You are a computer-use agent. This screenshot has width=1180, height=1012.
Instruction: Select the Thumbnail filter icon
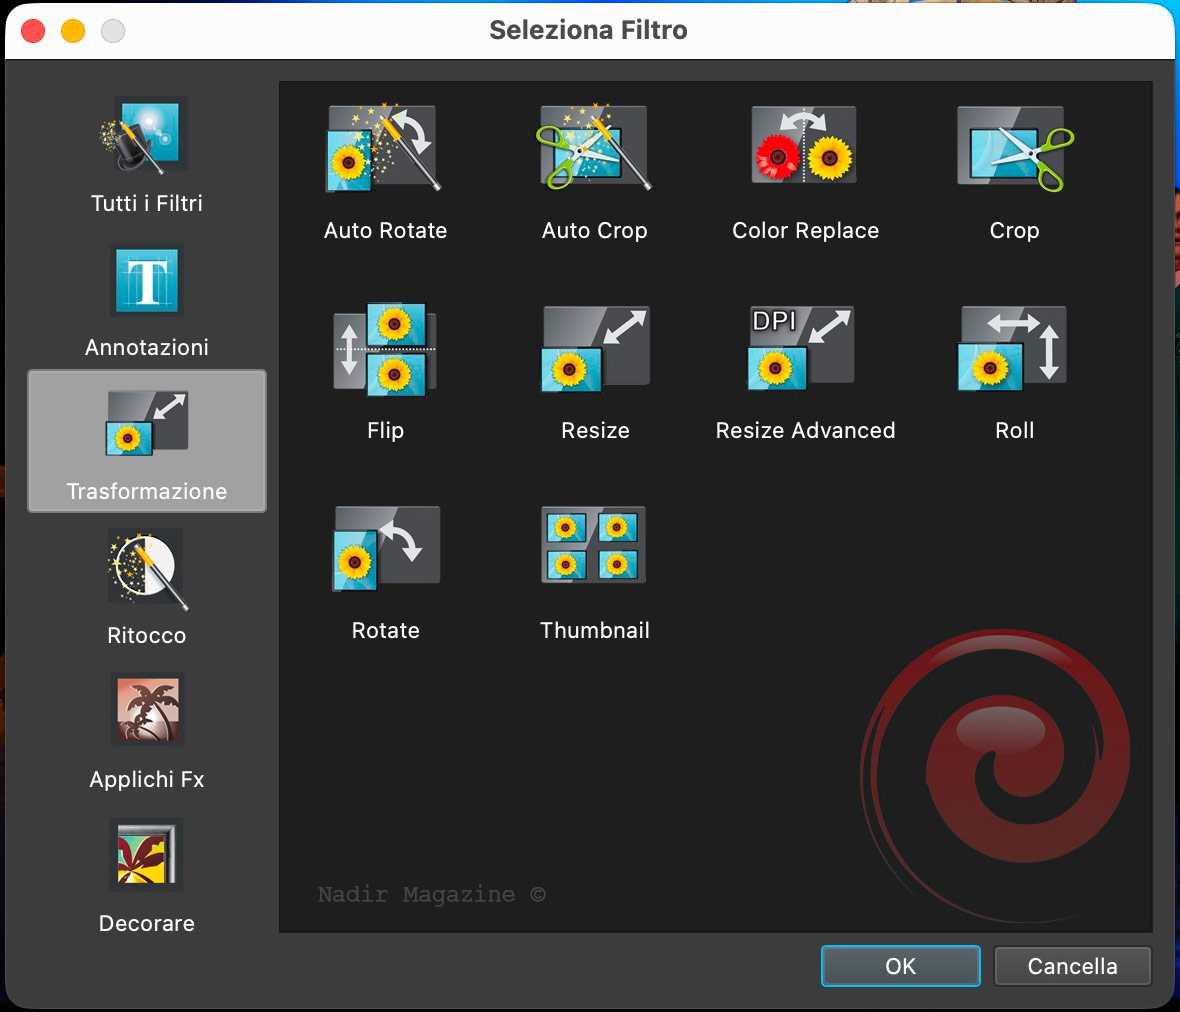point(594,546)
